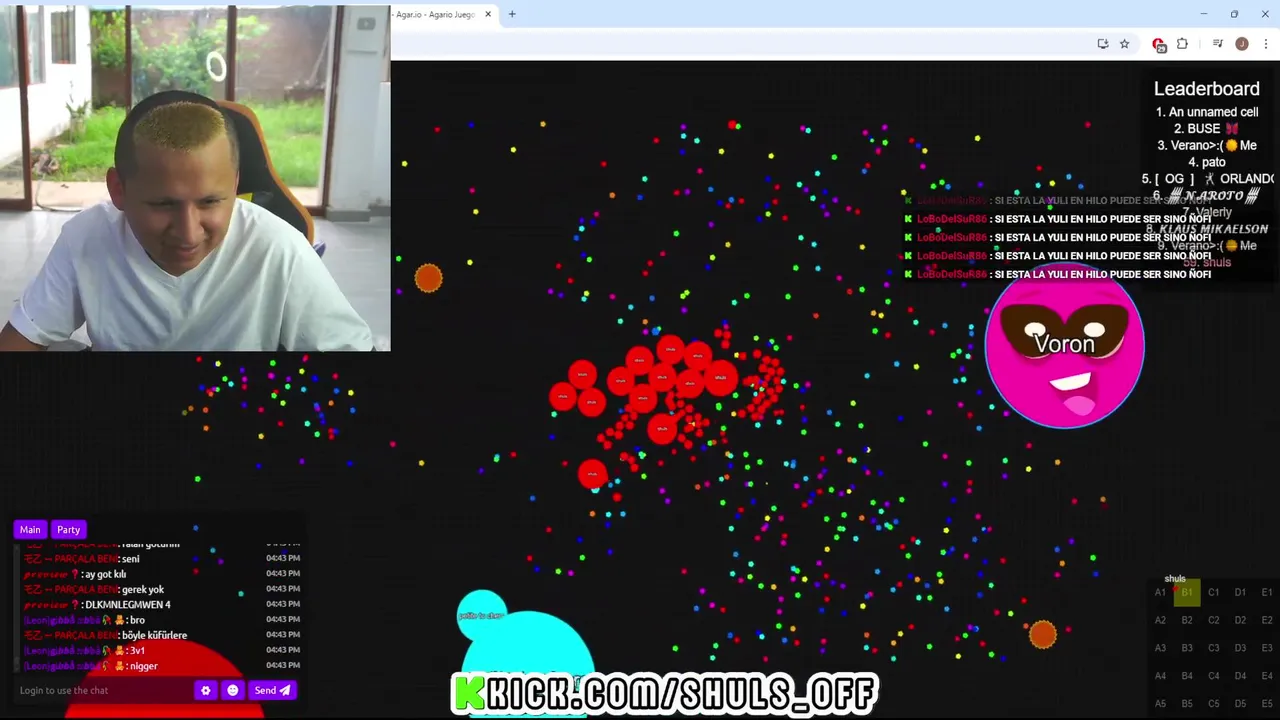Open the red extension with badge
The height and width of the screenshot is (720, 1280).
point(1159,44)
